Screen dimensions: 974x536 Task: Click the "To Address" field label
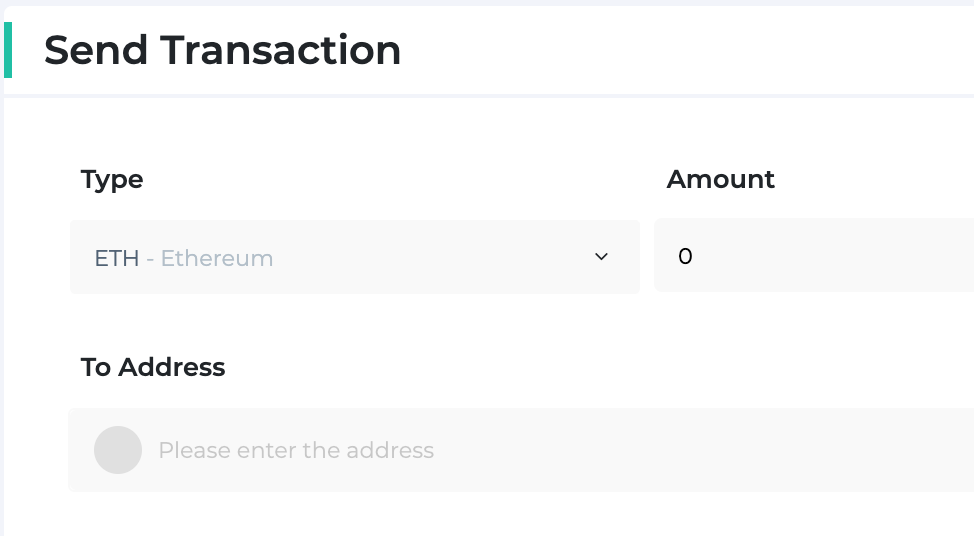tap(153, 367)
